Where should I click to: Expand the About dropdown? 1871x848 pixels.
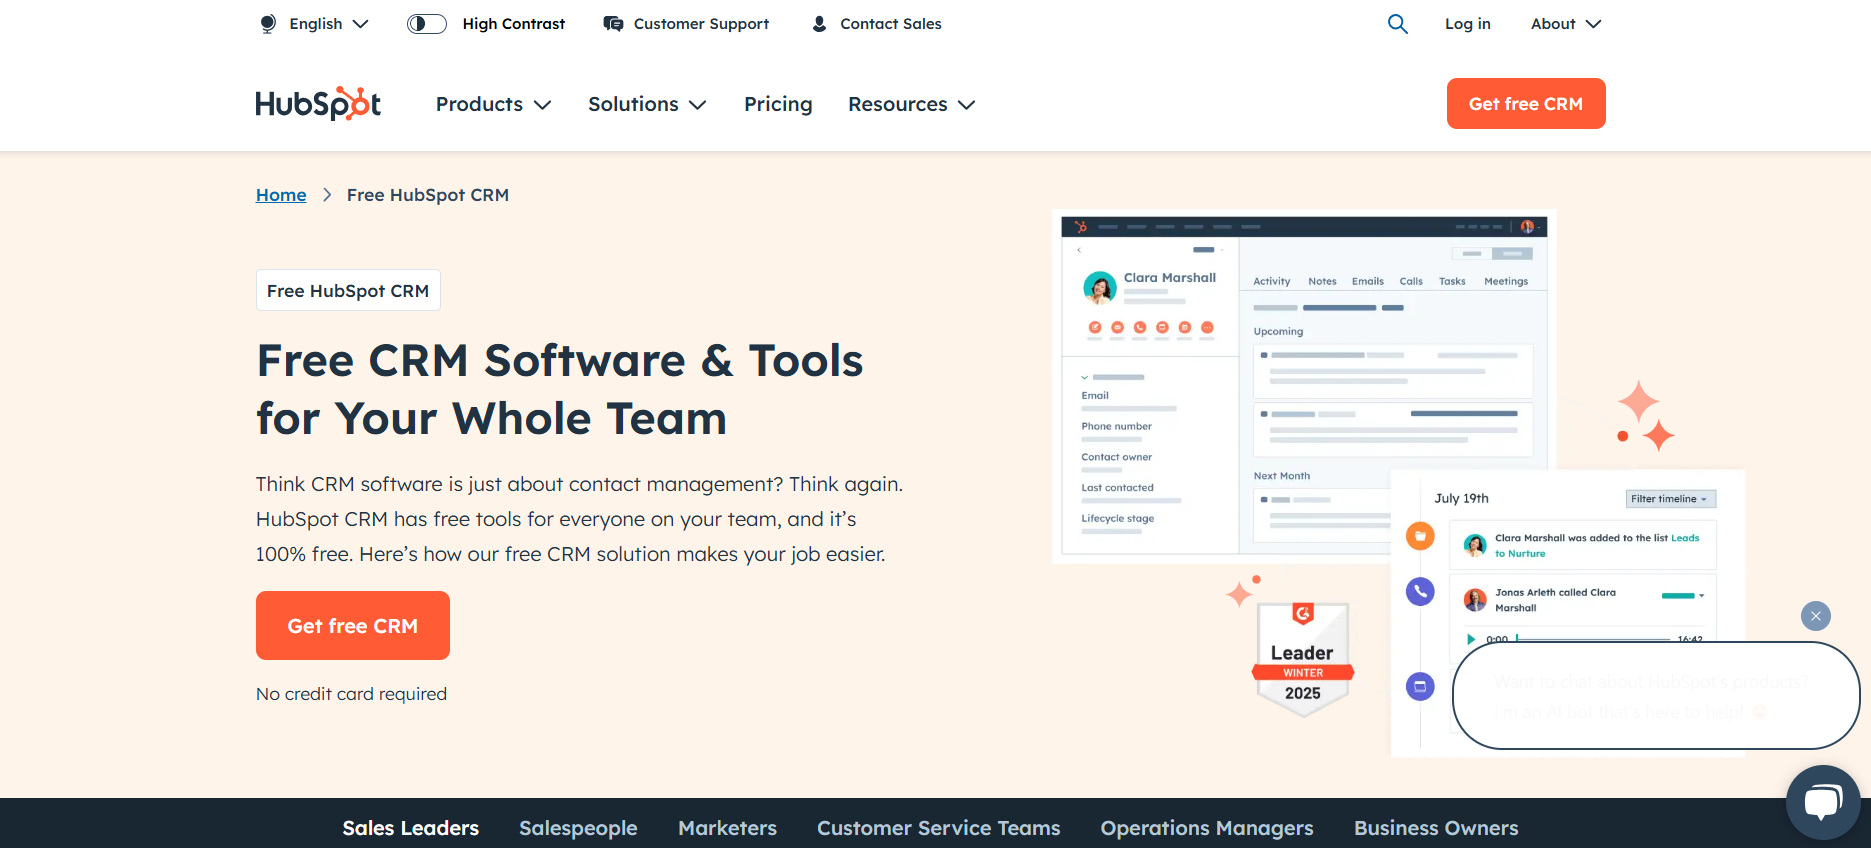[x=1566, y=24]
